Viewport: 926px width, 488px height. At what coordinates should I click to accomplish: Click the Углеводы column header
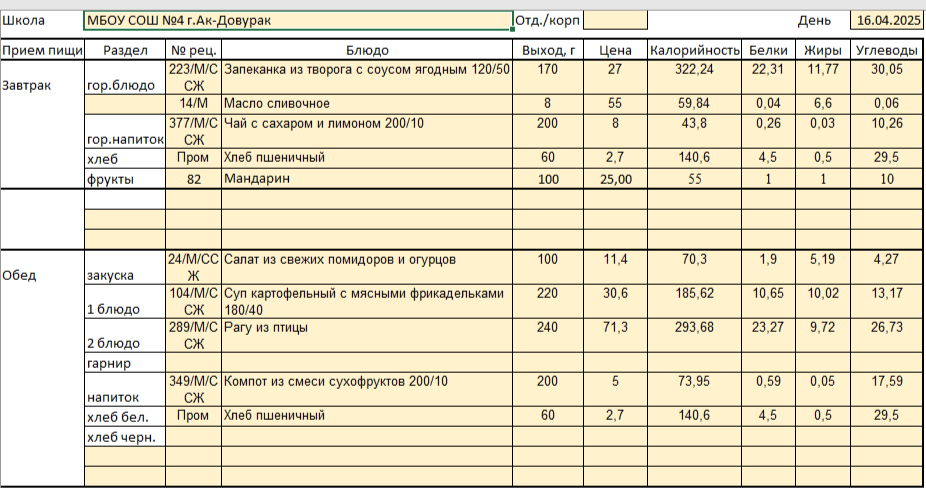887,50
